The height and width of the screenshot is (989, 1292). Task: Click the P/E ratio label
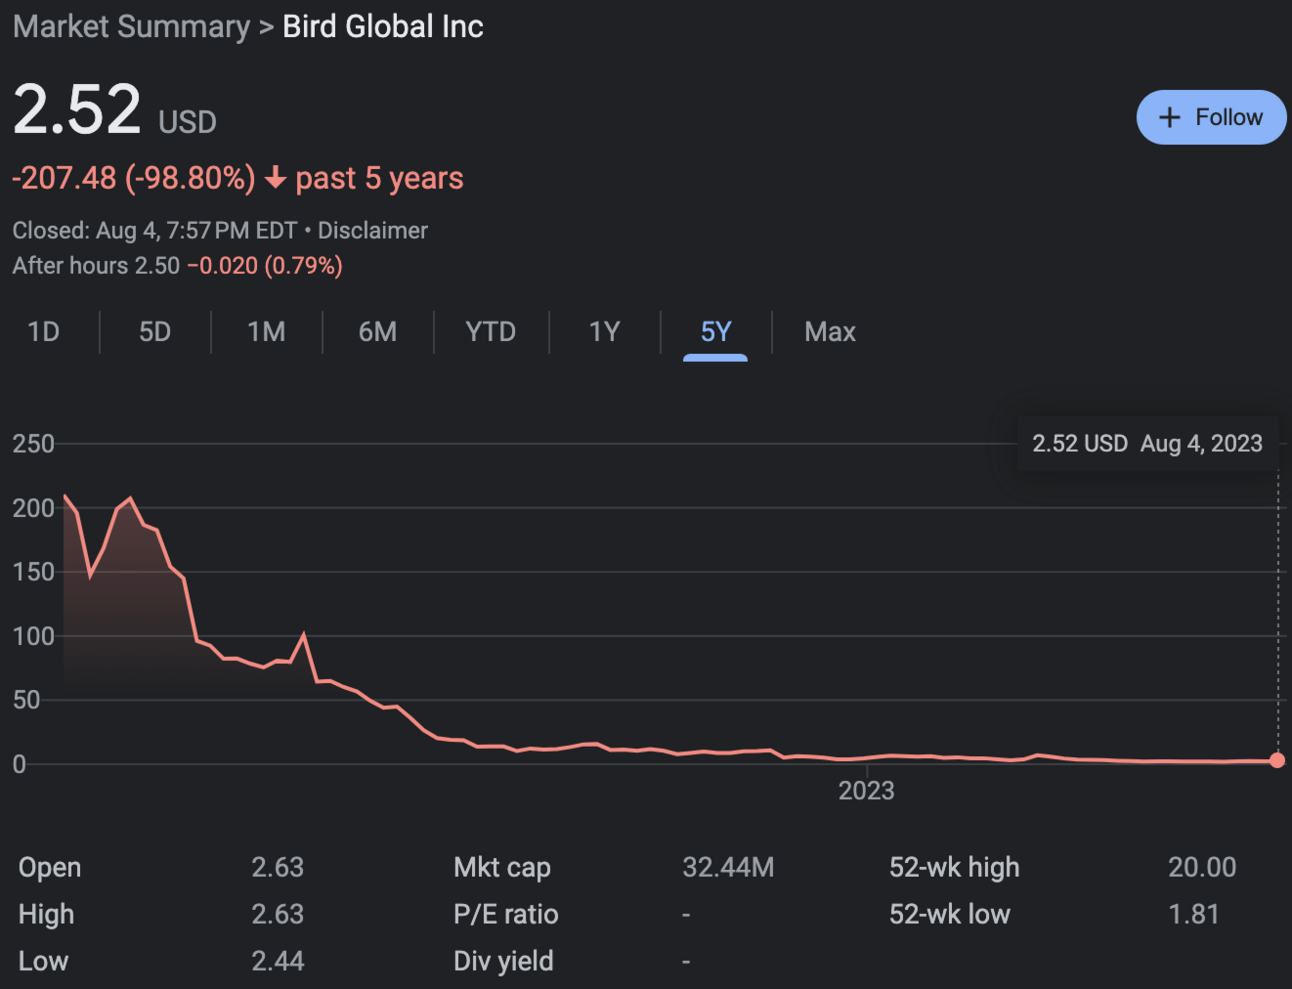point(506,914)
